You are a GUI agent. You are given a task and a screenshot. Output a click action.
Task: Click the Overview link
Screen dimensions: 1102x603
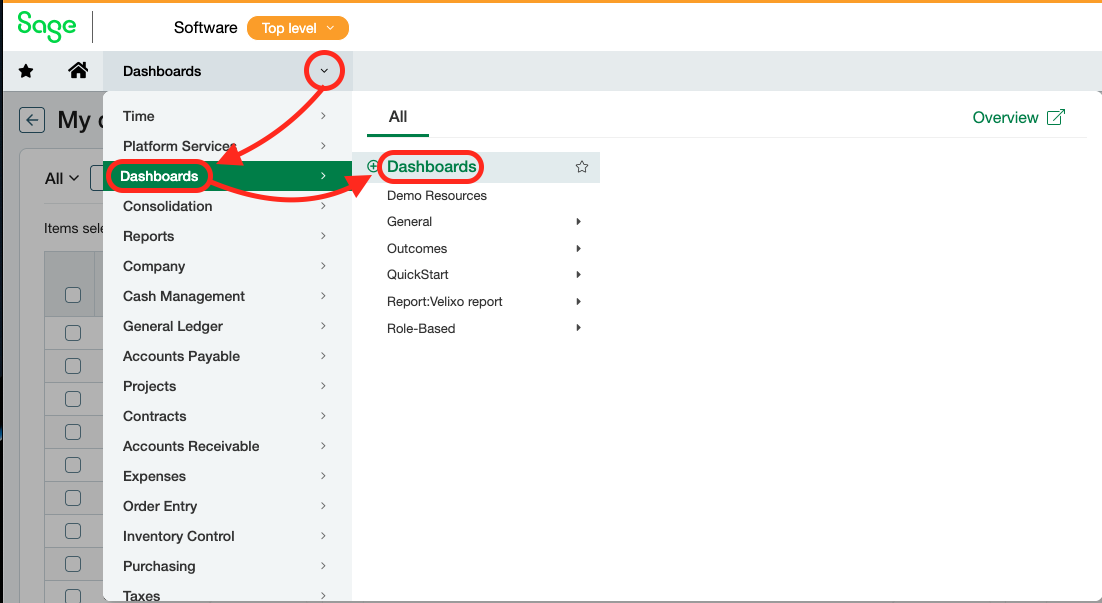(x=1005, y=118)
